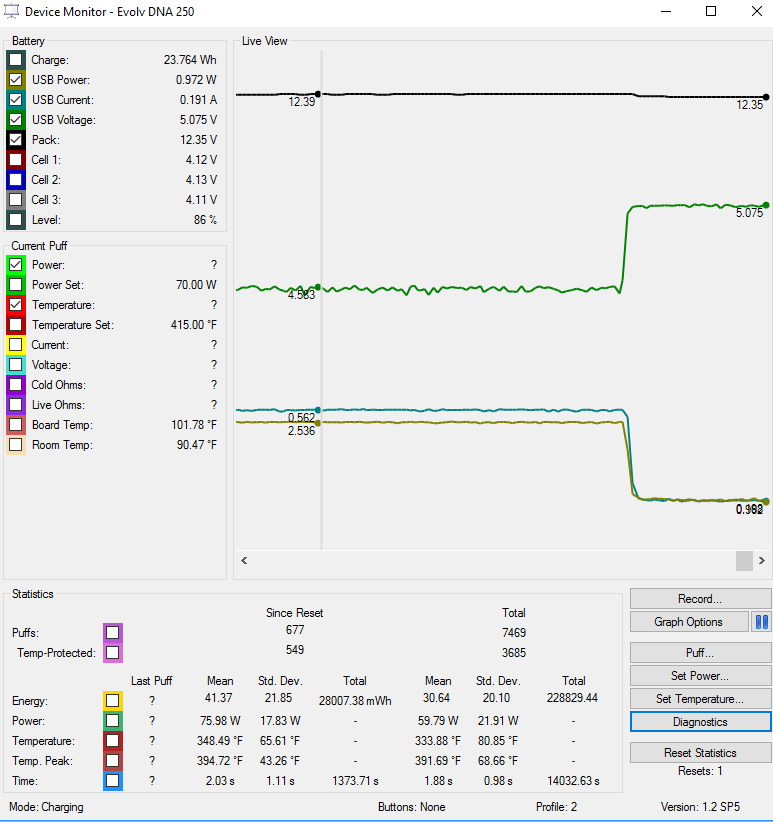Tick the Temp-Protected checkbox

coord(112,653)
